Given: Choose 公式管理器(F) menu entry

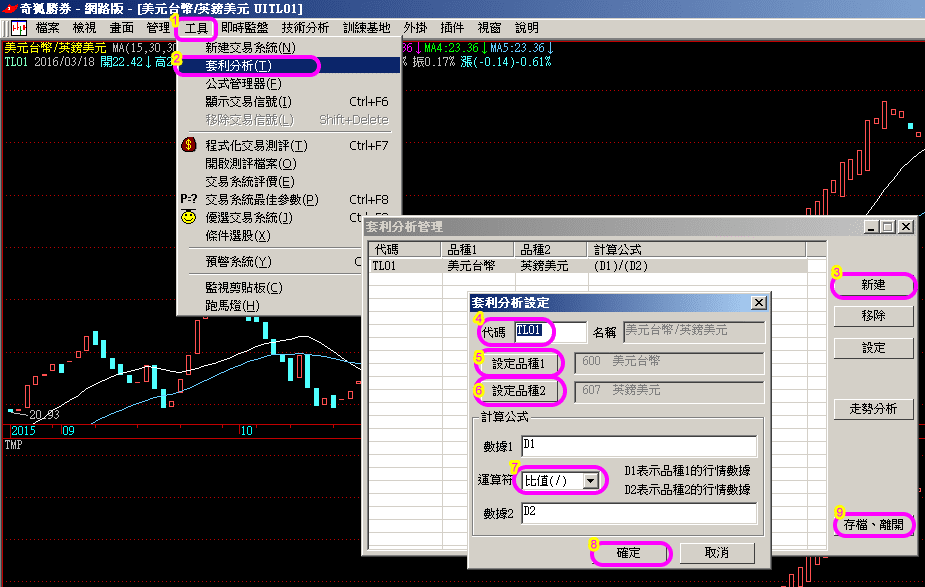Looking at the screenshot, I should pyautogui.click(x=242, y=84).
